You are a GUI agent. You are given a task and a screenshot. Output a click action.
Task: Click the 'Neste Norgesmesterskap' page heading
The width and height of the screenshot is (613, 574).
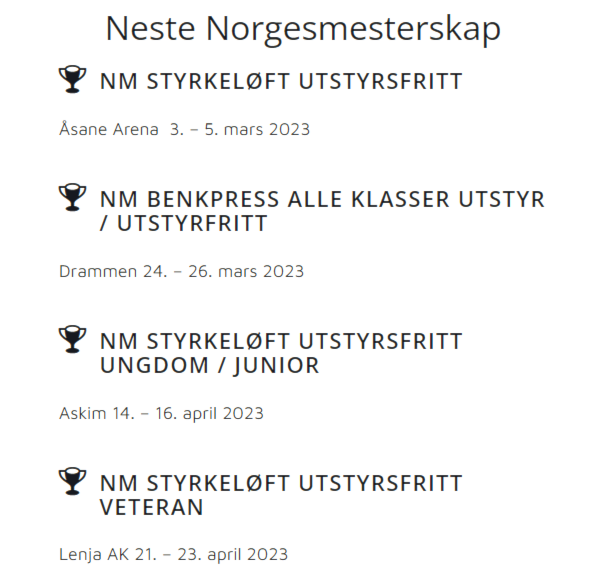[x=303, y=29]
